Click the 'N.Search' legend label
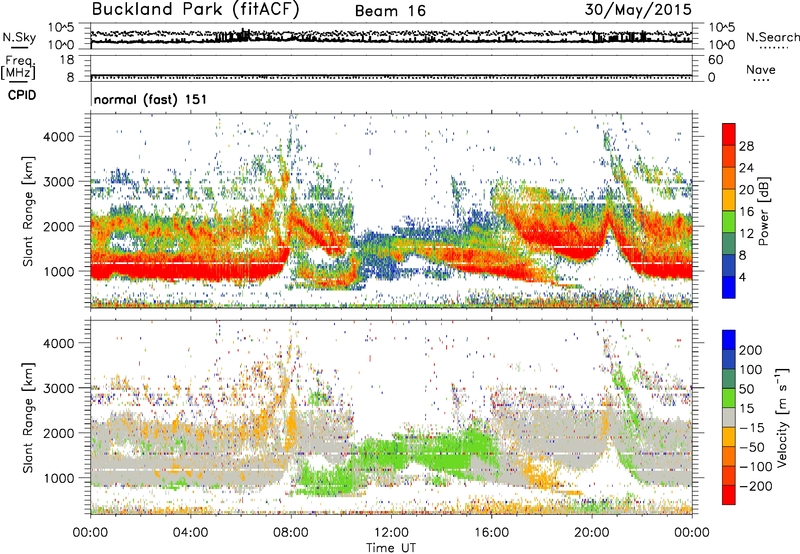 tap(772, 37)
